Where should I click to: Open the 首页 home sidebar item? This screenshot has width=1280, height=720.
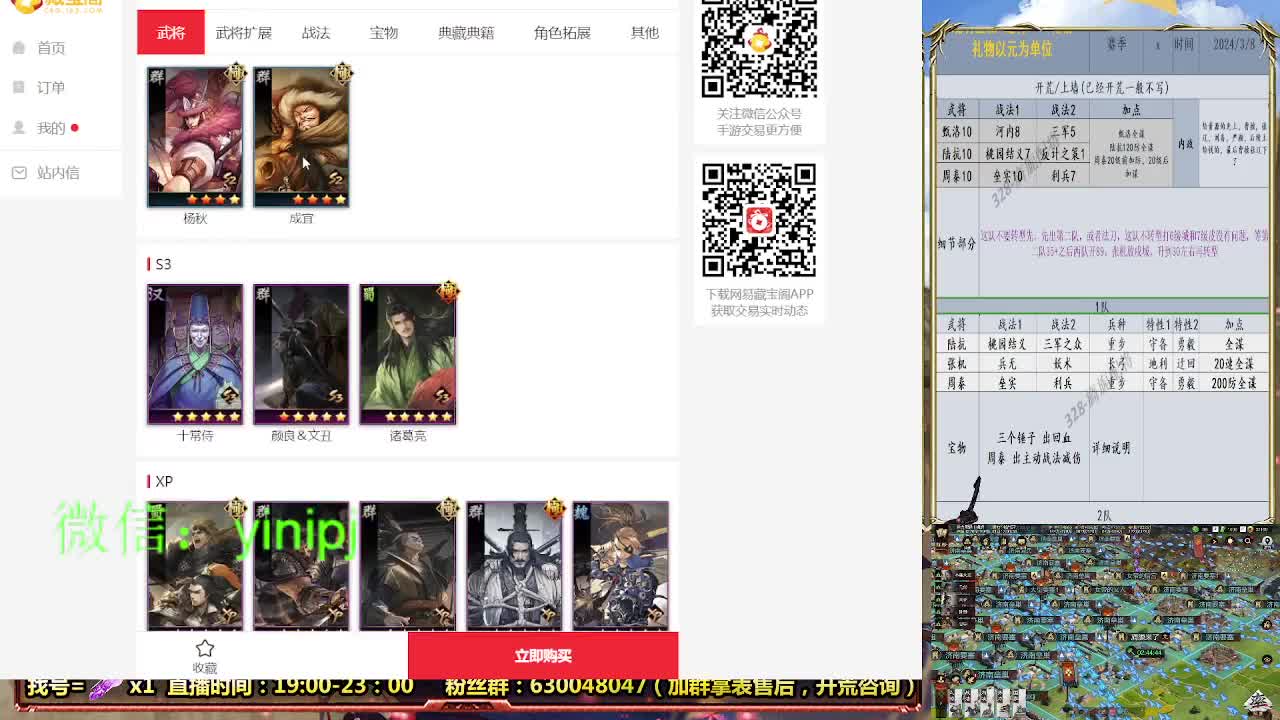[x=50, y=48]
